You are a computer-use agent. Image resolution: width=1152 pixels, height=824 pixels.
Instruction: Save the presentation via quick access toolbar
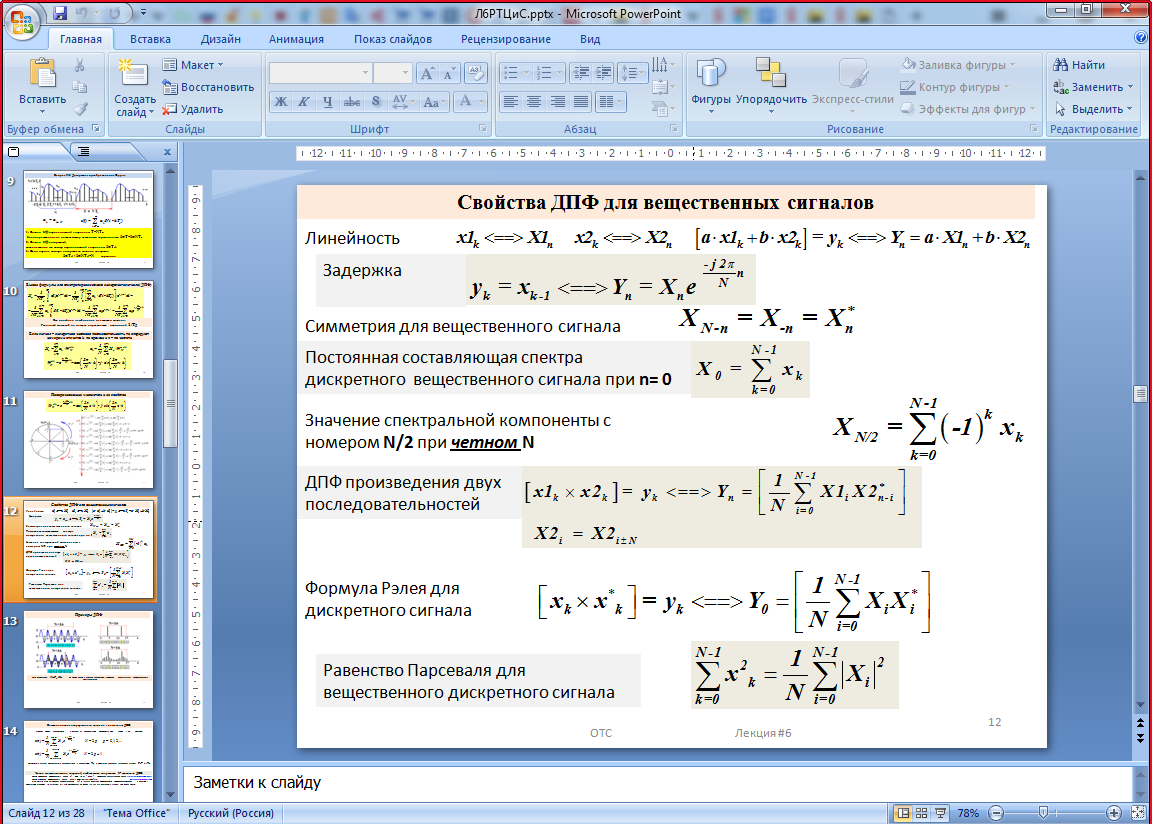(x=60, y=13)
